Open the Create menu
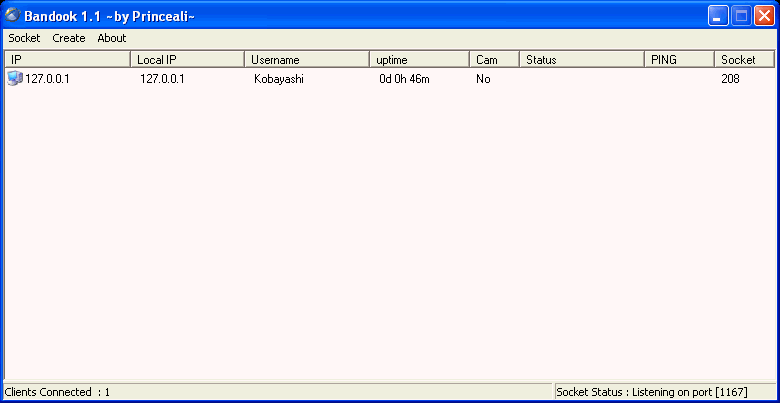 click(x=69, y=38)
